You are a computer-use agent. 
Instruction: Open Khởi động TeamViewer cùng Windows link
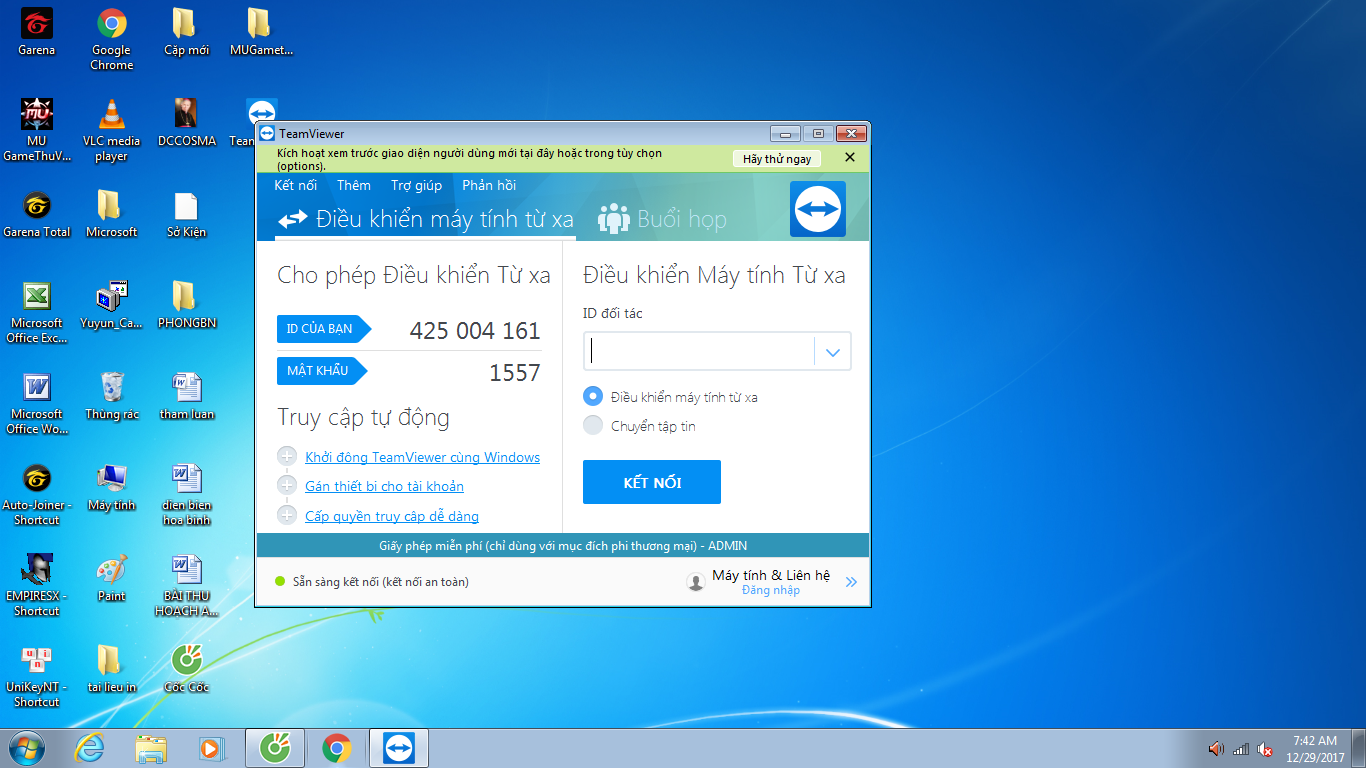point(422,457)
